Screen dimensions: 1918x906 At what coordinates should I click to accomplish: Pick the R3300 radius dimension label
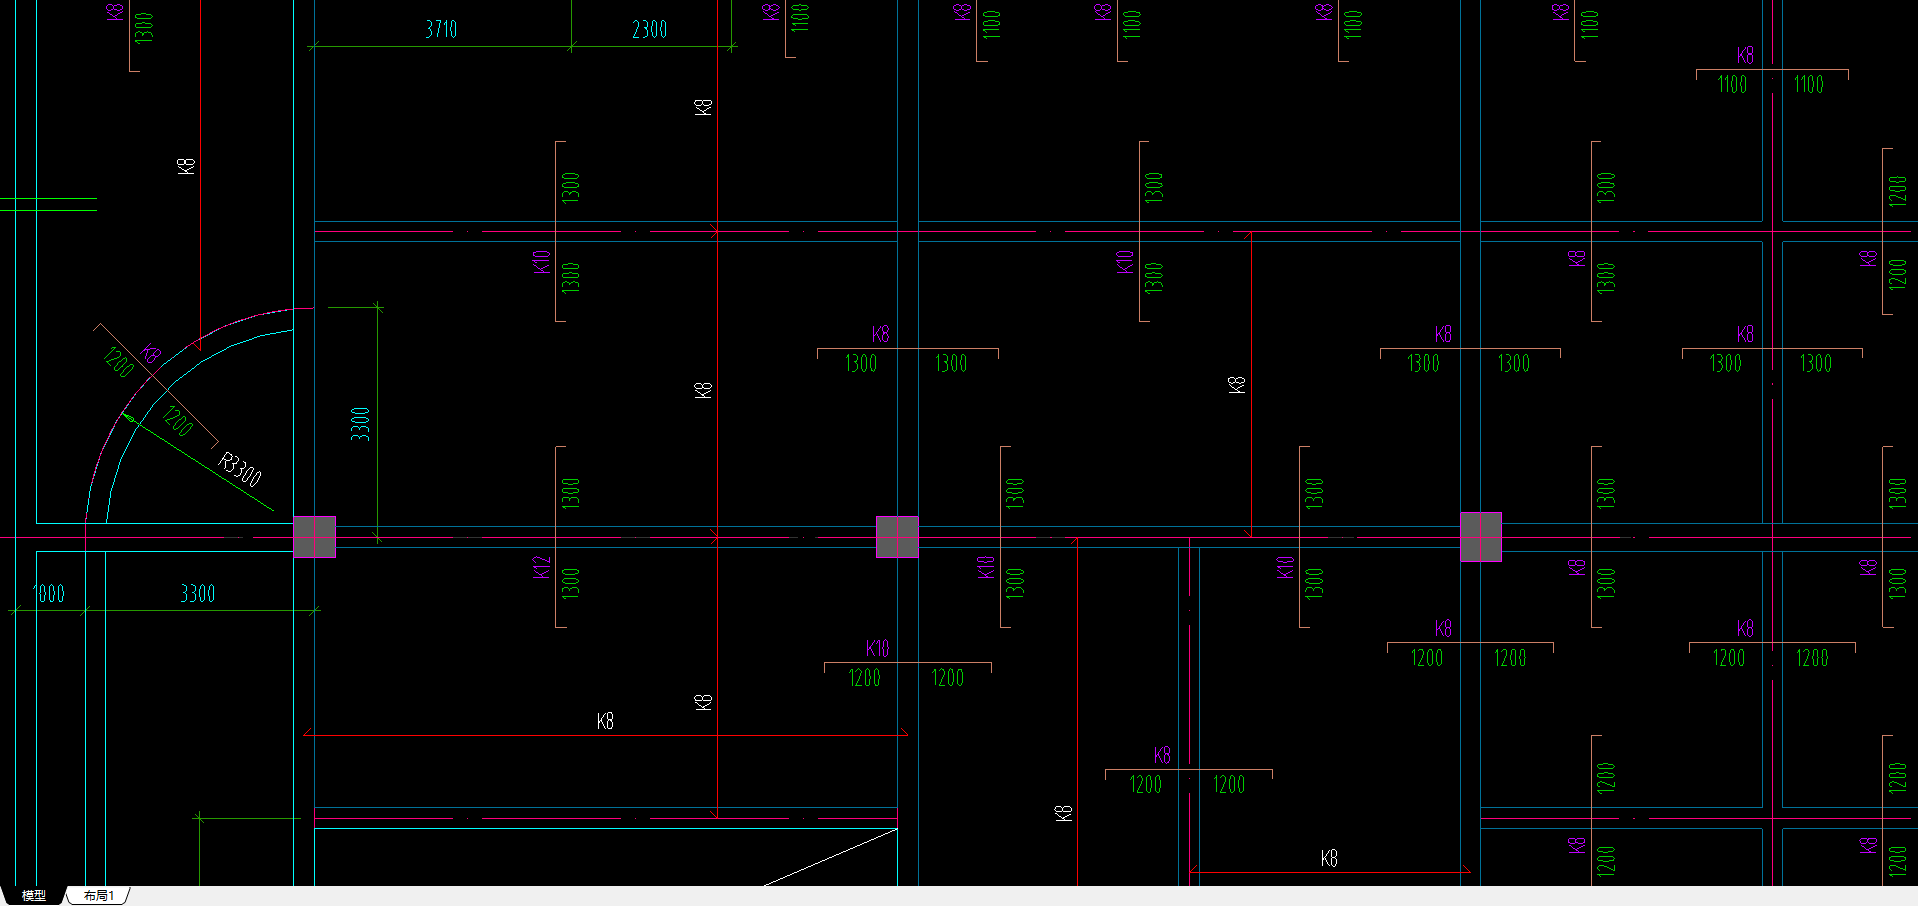[x=240, y=469]
